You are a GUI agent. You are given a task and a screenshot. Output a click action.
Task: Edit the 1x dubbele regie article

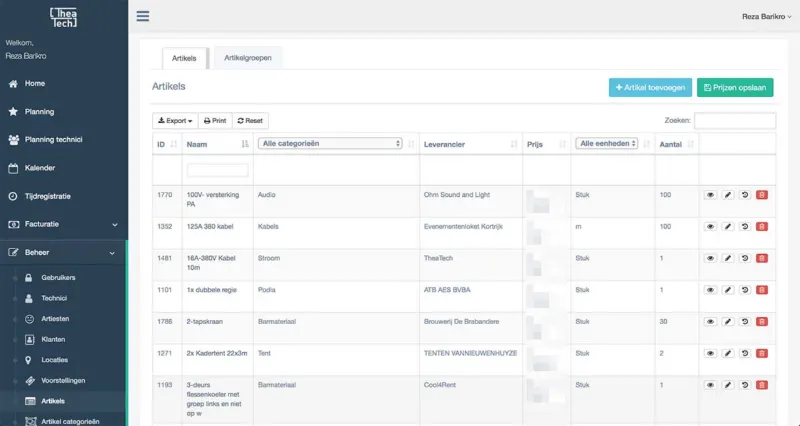pos(728,290)
